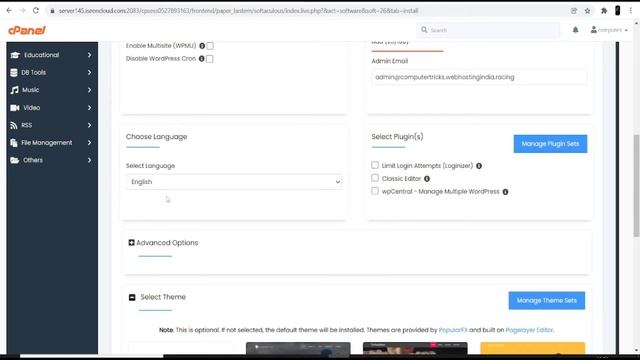
Task: Open the PopularFX link
Action: [453, 330]
